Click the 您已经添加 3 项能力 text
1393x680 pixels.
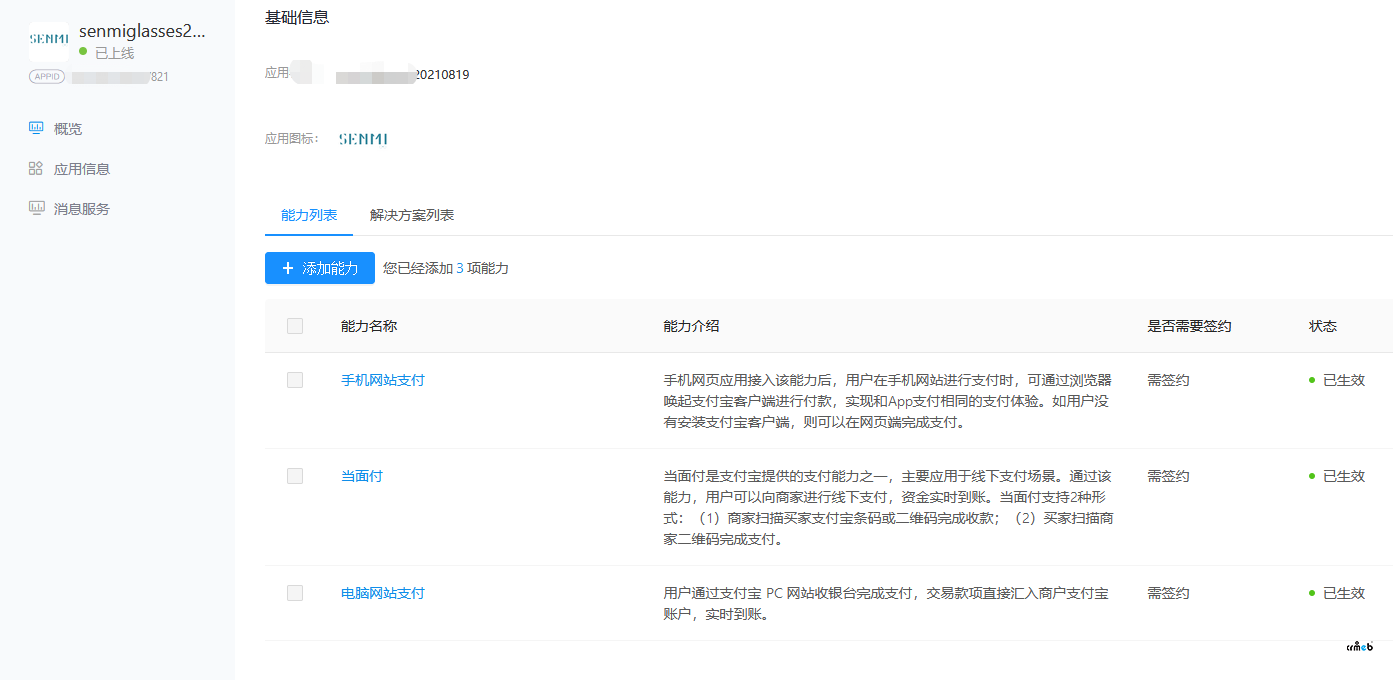(x=446, y=268)
